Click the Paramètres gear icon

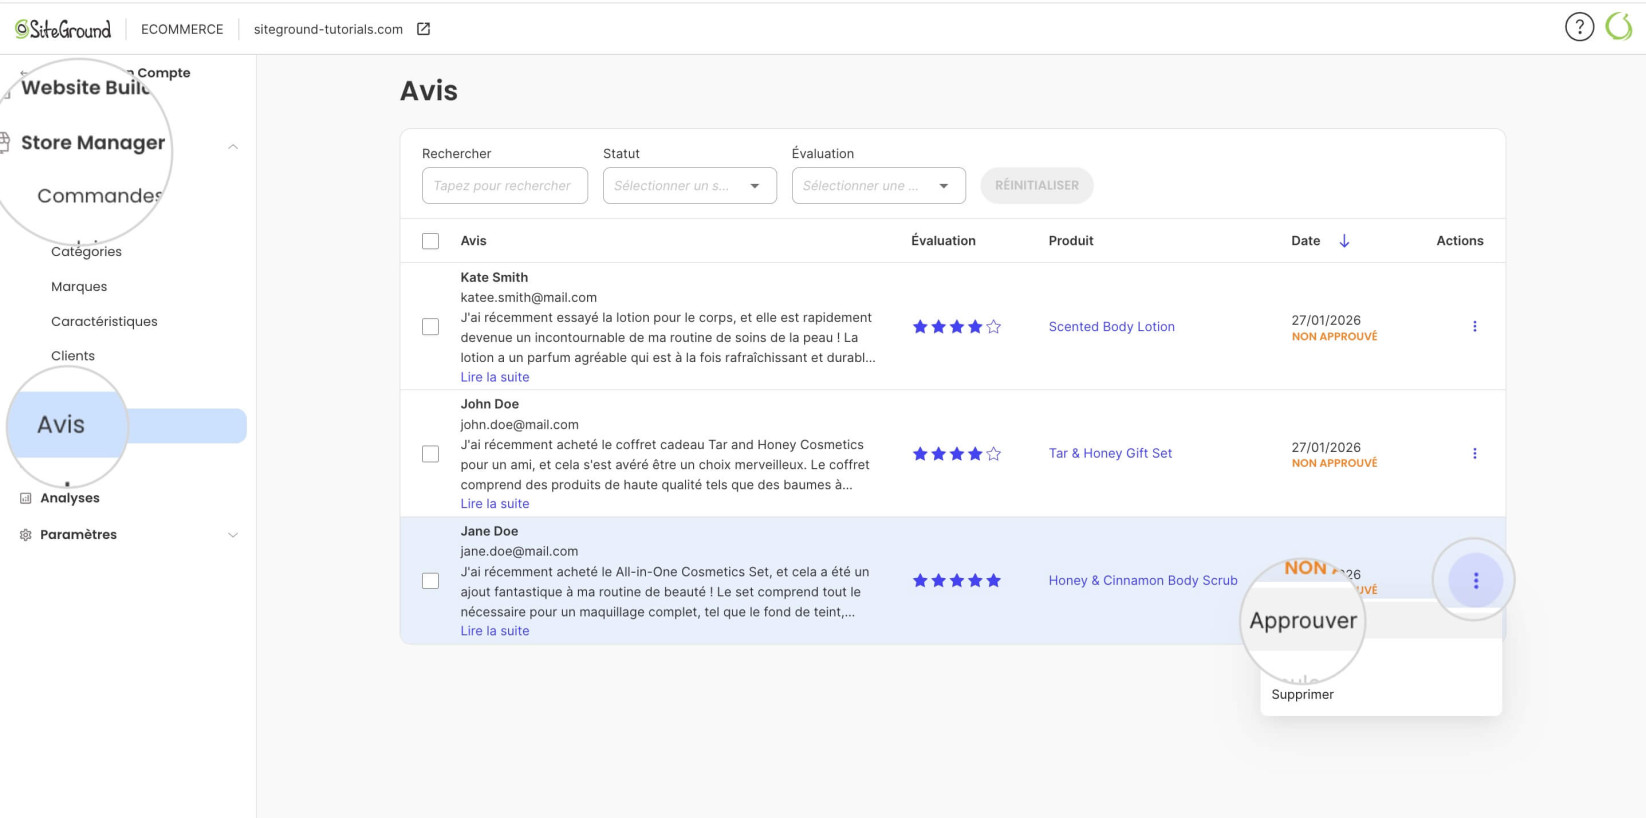26,535
